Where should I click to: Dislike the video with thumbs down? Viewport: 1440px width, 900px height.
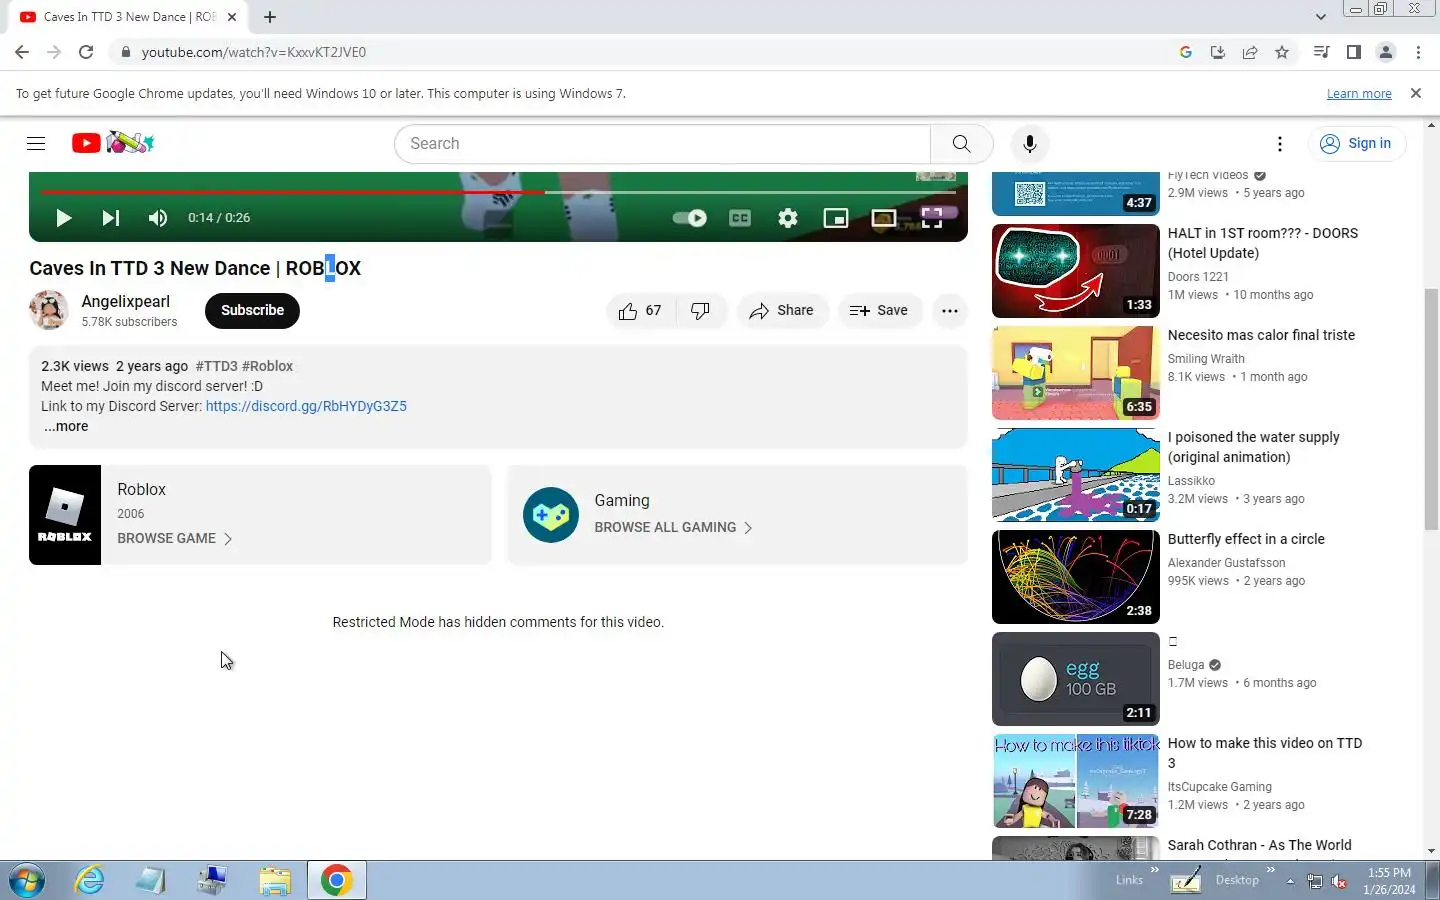coord(700,311)
